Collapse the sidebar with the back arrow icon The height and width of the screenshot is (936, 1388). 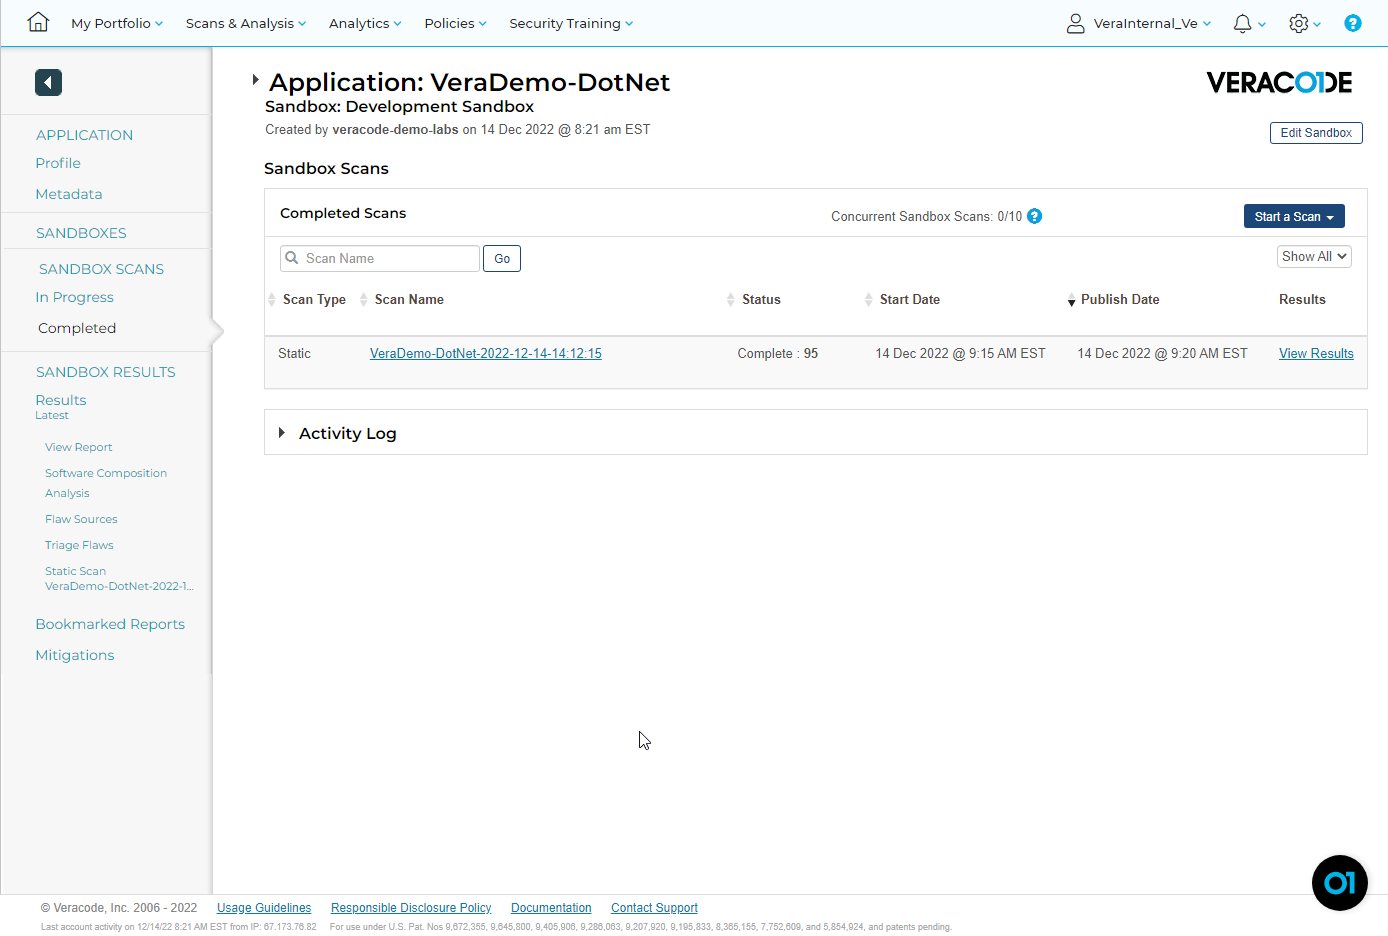[48, 82]
